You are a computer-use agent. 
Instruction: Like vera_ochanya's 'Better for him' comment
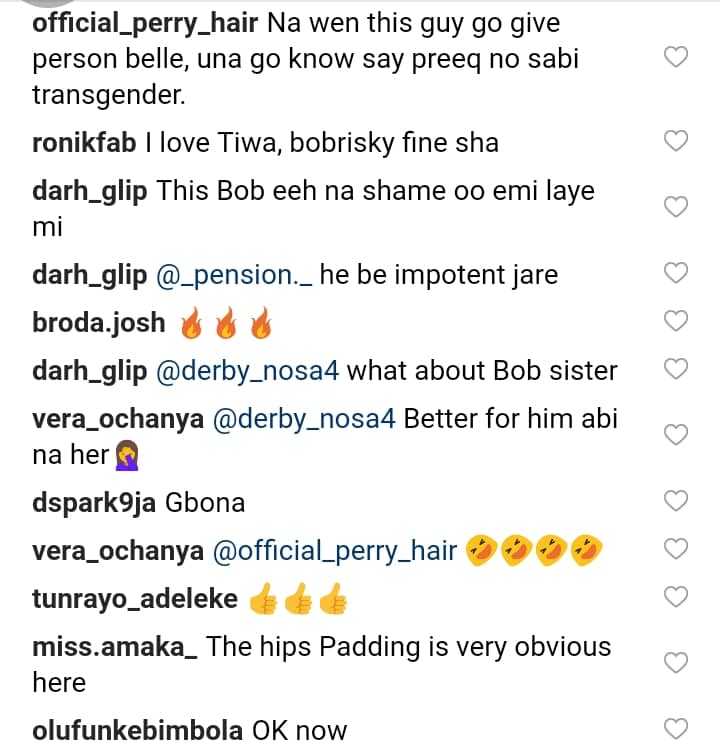(676, 435)
